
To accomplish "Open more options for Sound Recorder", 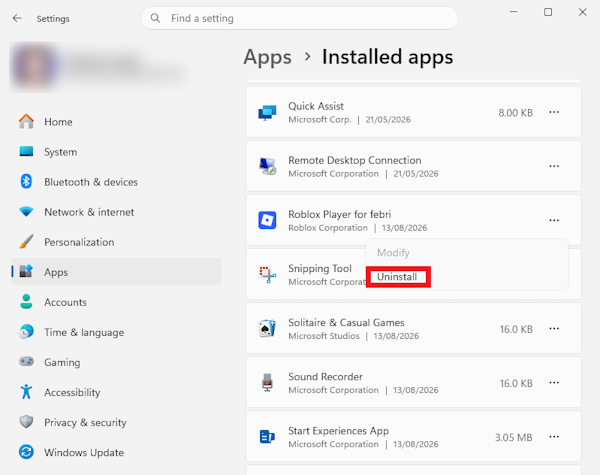I will pos(554,382).
